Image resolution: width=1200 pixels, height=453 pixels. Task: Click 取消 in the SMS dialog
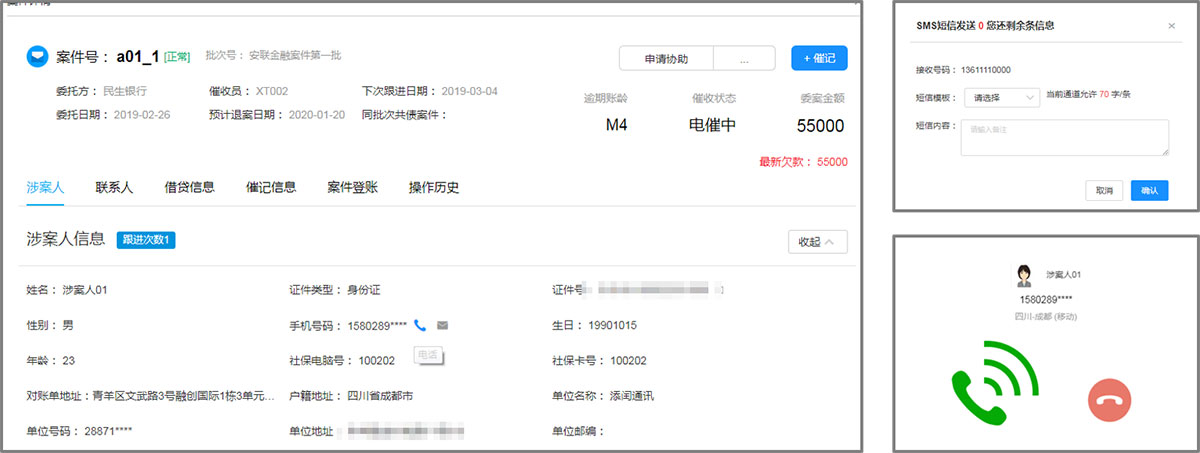pyautogui.click(x=1104, y=190)
